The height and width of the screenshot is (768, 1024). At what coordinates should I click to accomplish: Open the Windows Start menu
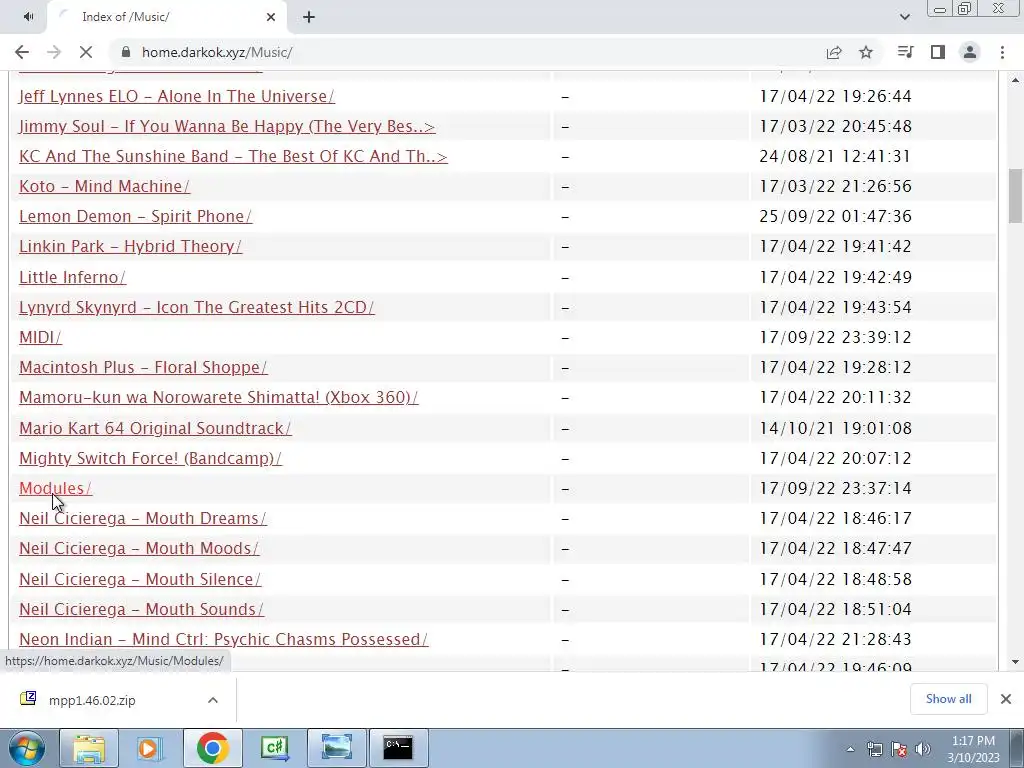[x=26, y=748]
